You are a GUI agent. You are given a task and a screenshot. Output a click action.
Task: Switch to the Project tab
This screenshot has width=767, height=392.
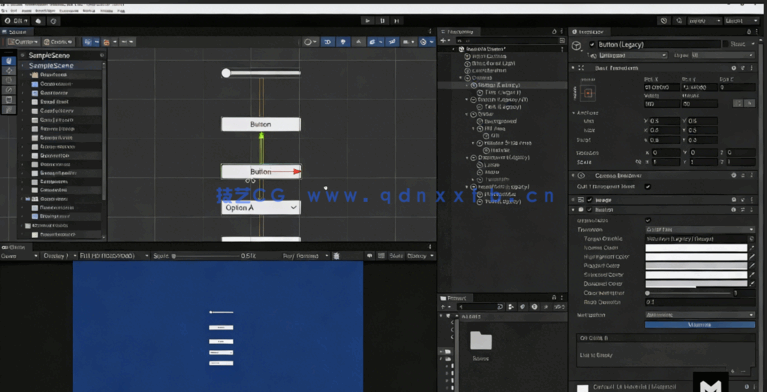tap(455, 298)
